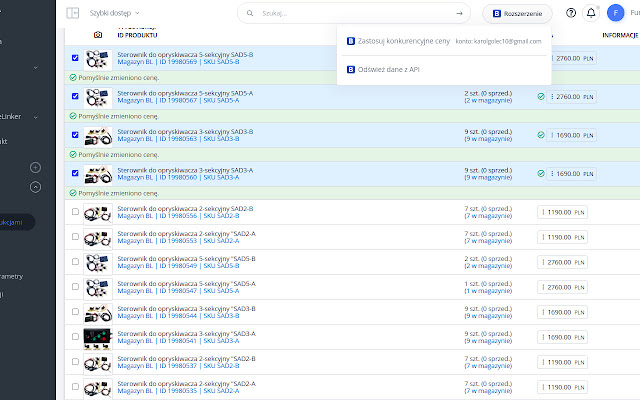Open the highlighted 'ukcjami' sidebar item

17,222
